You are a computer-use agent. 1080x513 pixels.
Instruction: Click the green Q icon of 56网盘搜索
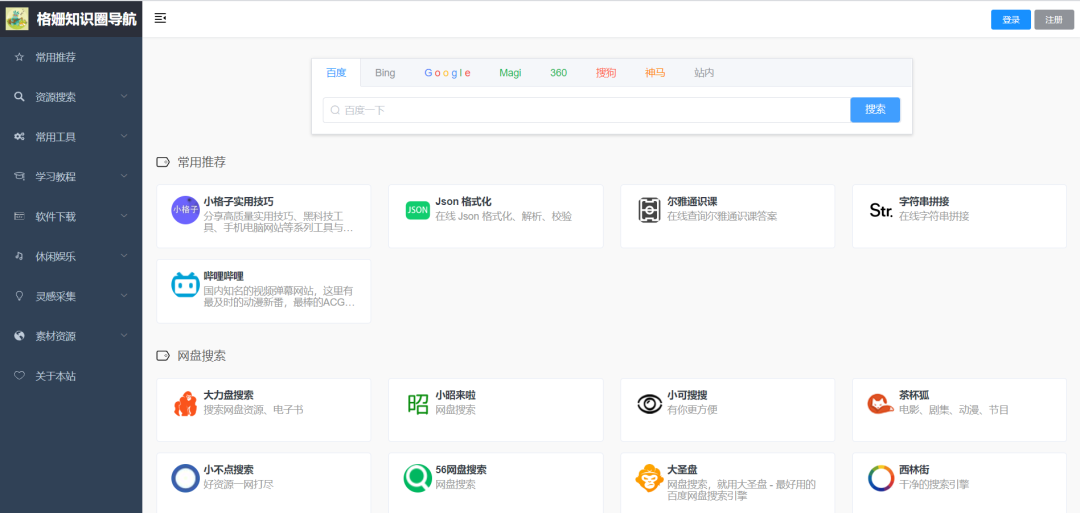click(x=417, y=479)
